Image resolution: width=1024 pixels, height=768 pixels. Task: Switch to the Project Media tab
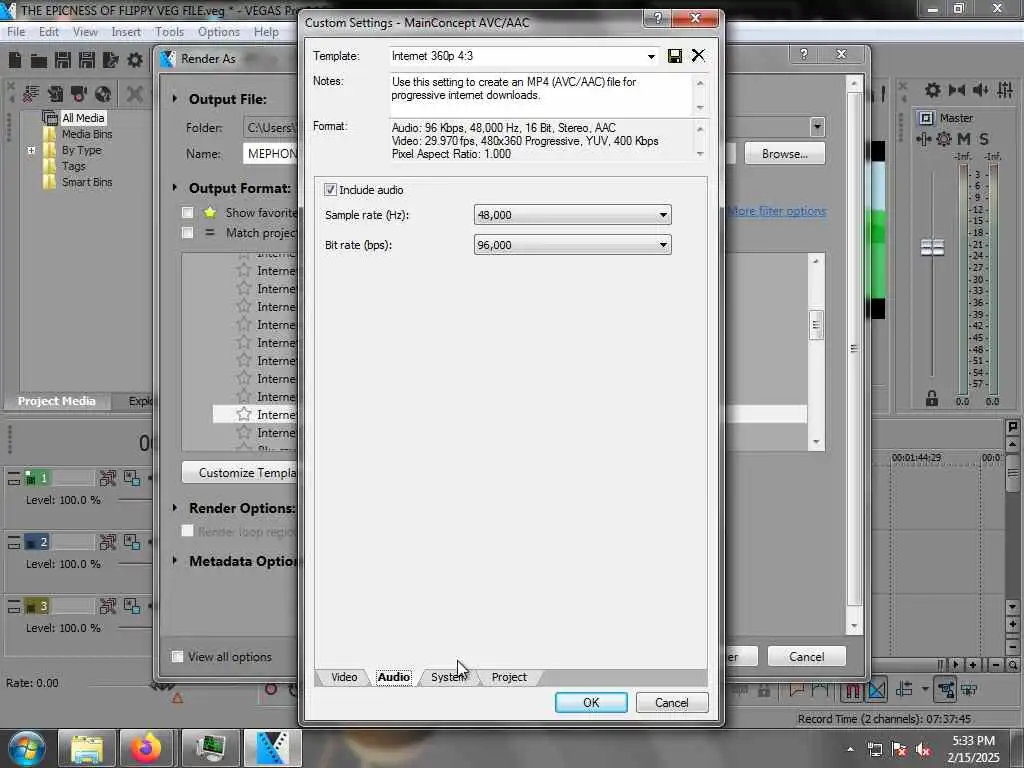point(56,401)
